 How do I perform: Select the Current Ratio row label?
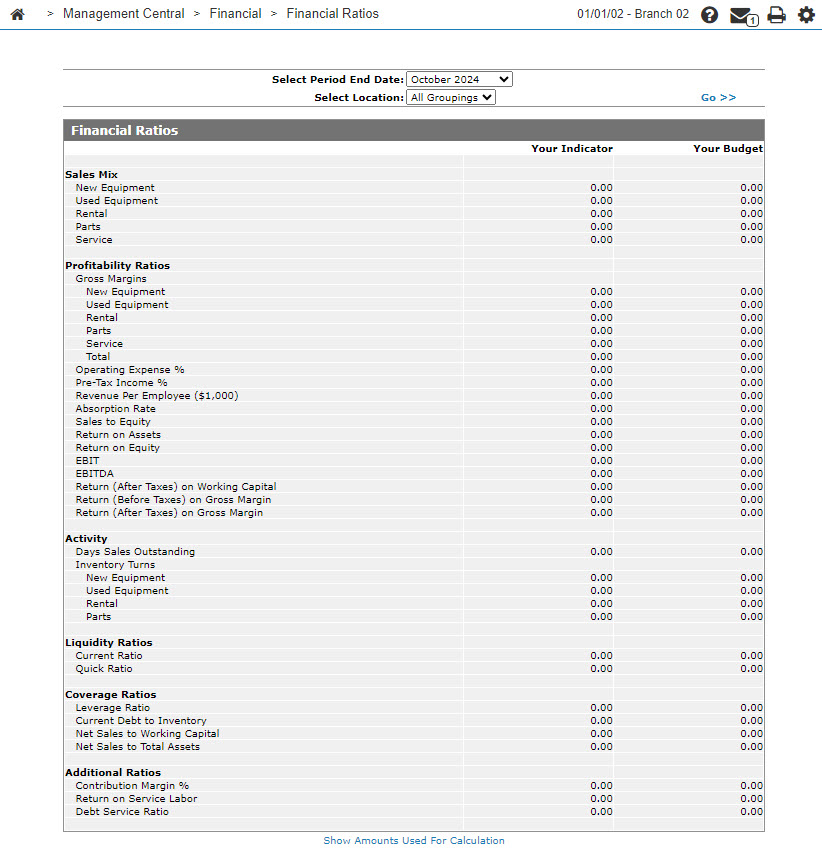109,656
